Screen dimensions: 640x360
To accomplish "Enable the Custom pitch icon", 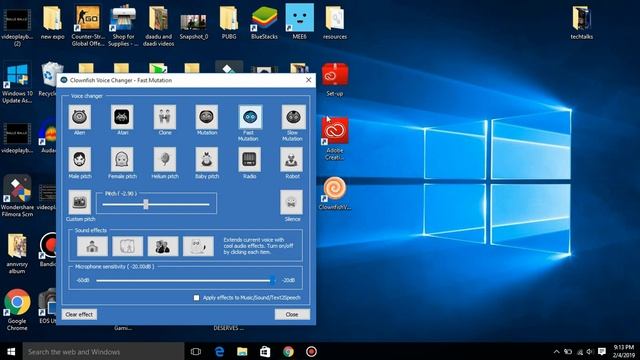I will click(80, 202).
